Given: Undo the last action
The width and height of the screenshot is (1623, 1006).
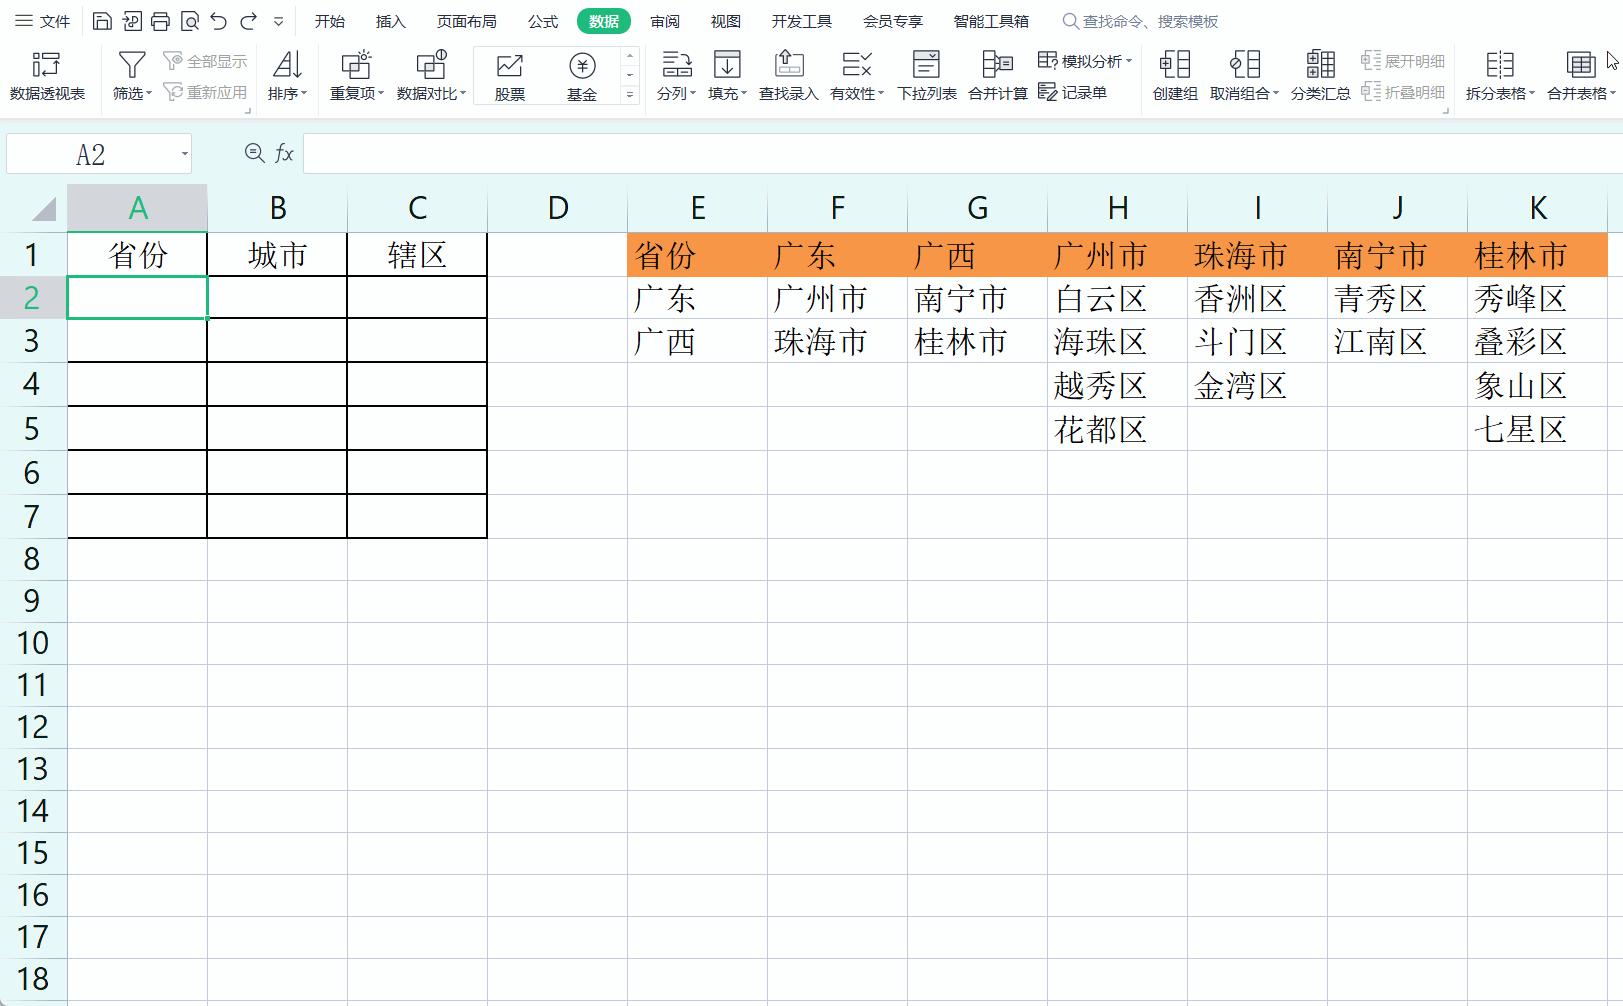Looking at the screenshot, I should tap(219, 21).
